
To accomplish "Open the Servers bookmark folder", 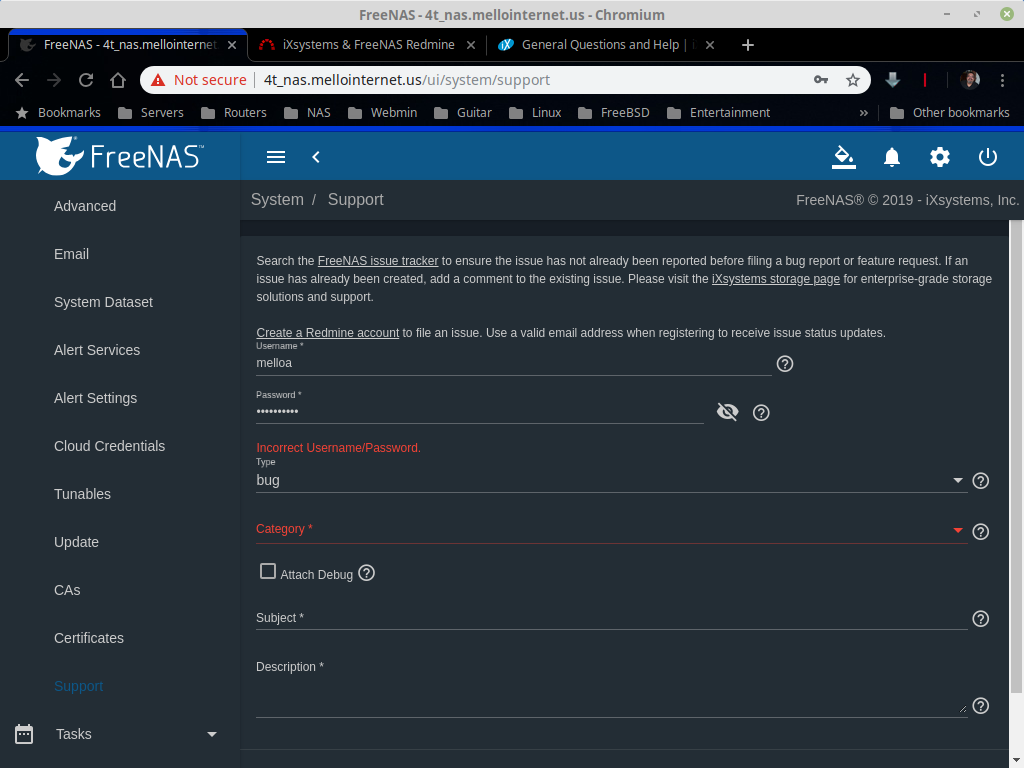I will (x=151, y=113).
